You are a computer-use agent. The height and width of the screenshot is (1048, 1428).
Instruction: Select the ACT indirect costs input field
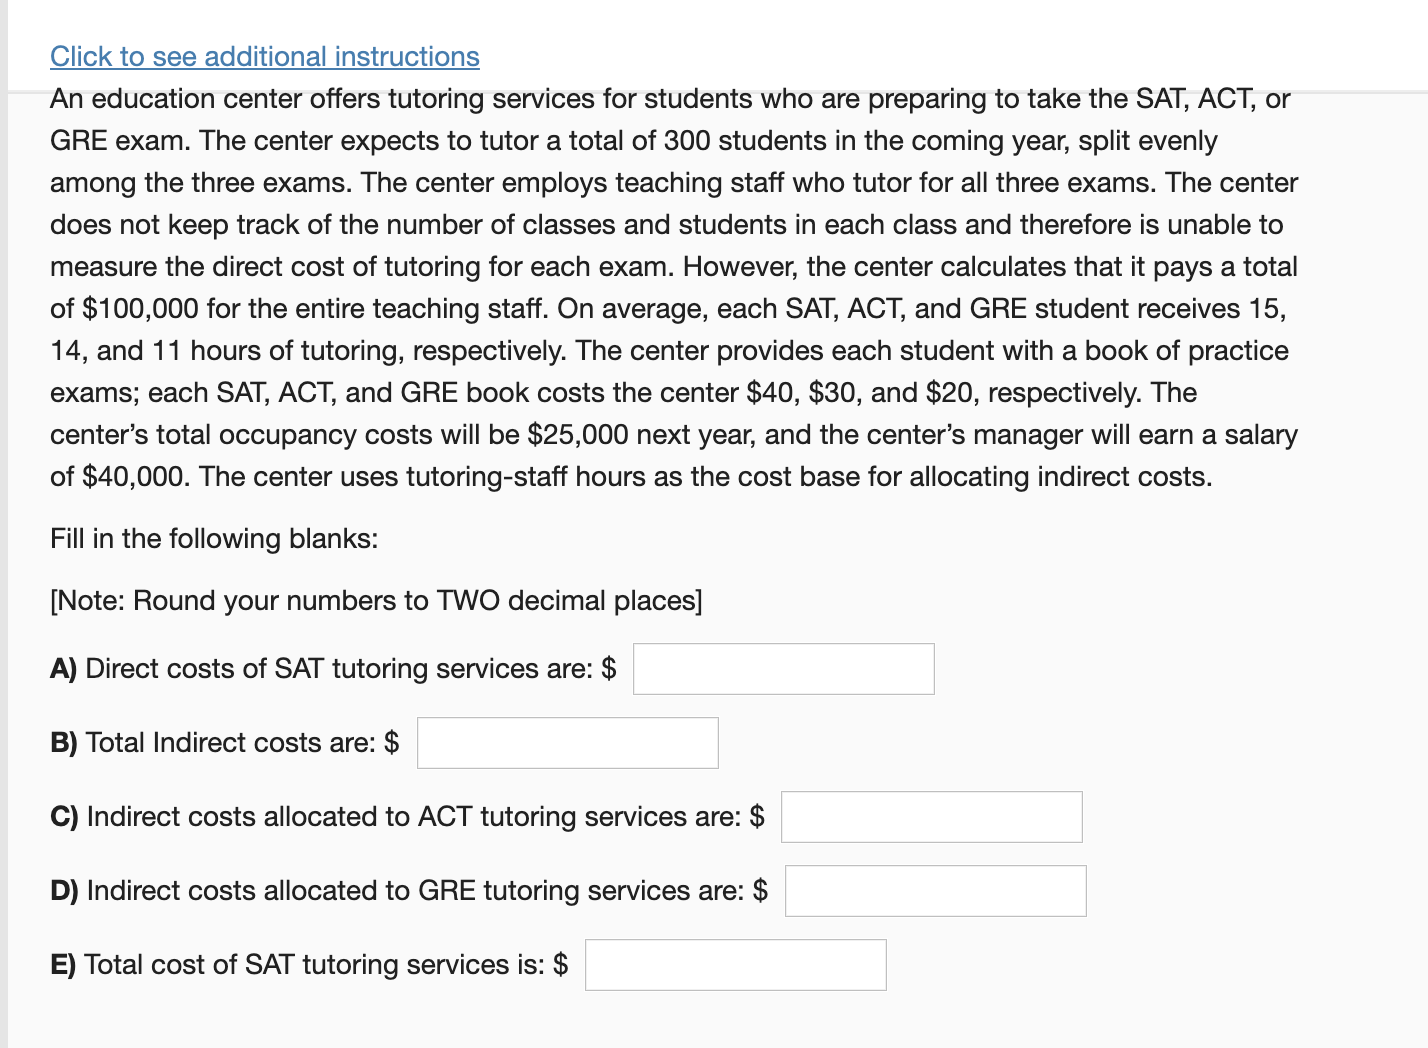tap(930, 816)
